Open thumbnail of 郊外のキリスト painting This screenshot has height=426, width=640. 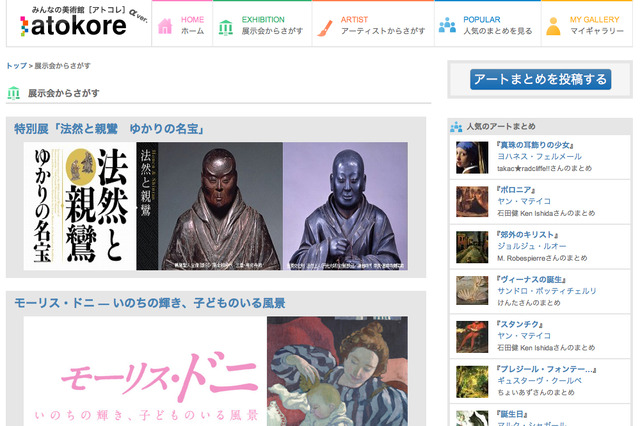coord(472,247)
